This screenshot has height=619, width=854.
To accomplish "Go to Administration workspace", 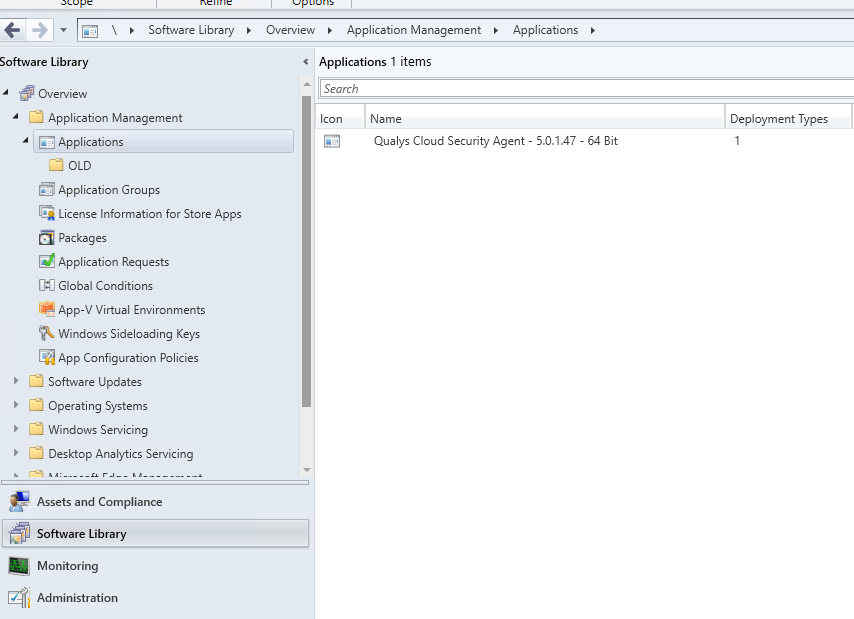I will [77, 598].
